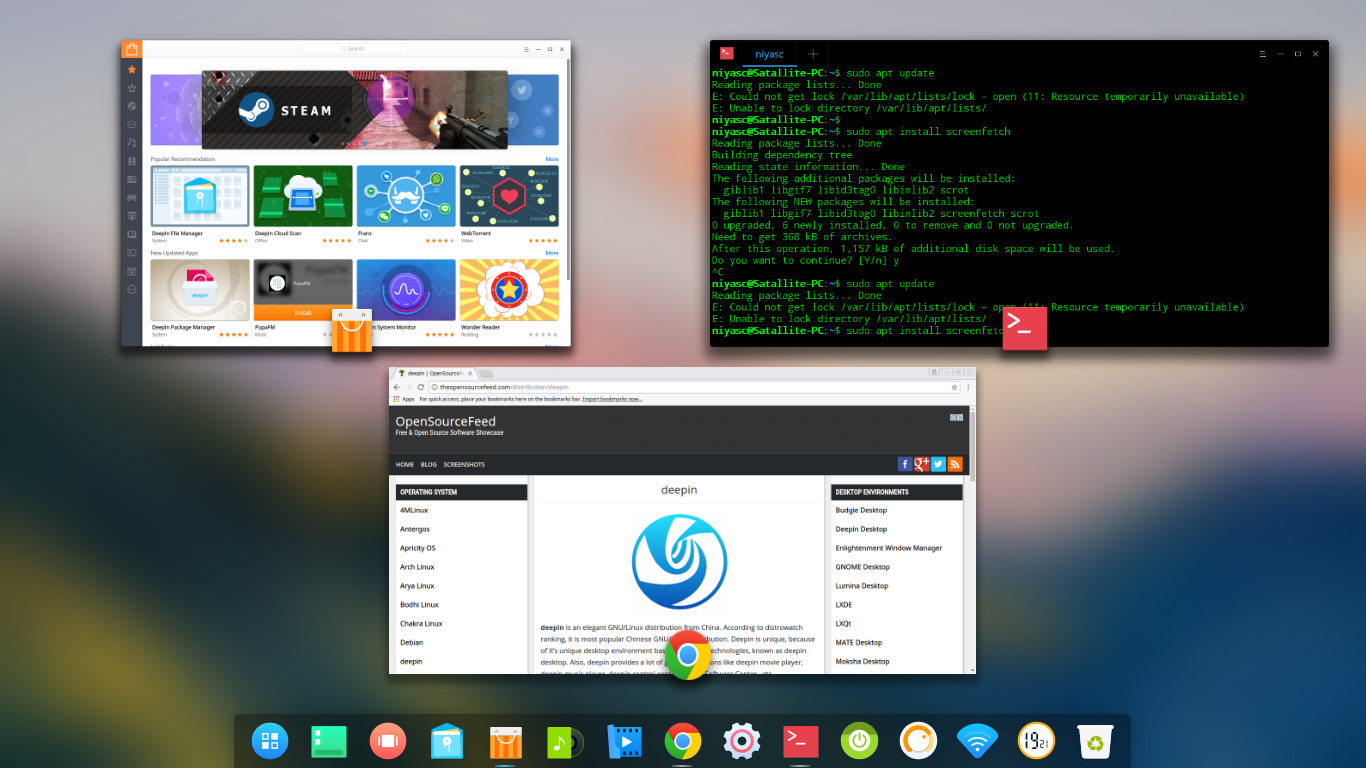1366x768 pixels.
Task: Open the RSS feed icon on the webpage
Action: click(954, 464)
